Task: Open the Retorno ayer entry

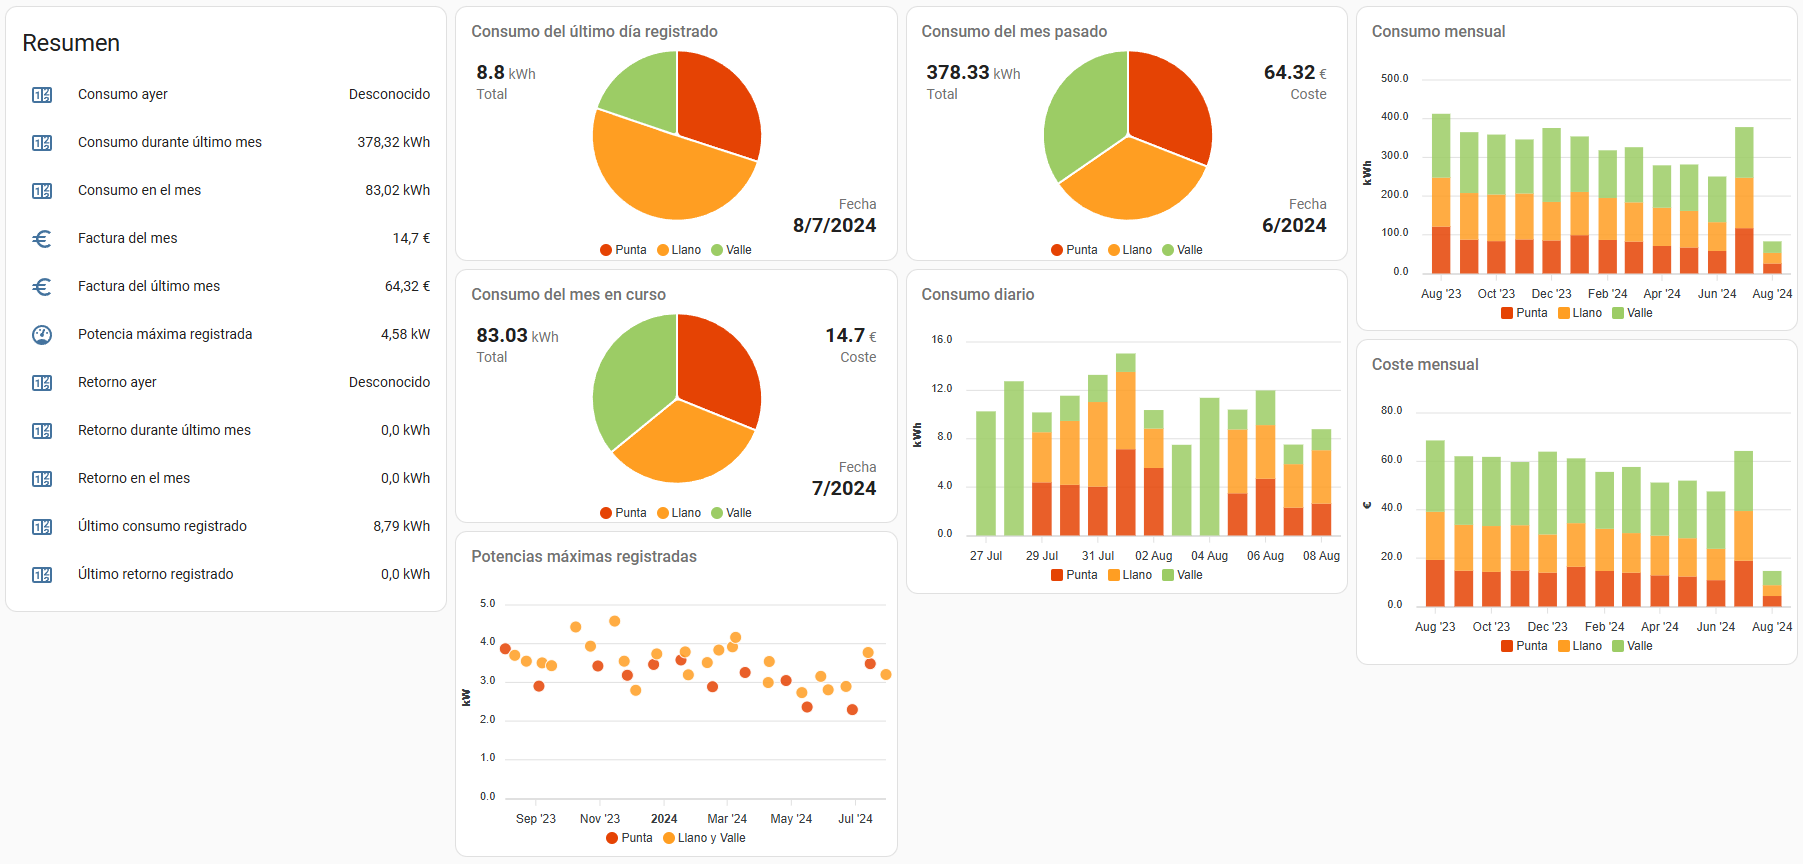Action: pyautogui.click(x=226, y=383)
